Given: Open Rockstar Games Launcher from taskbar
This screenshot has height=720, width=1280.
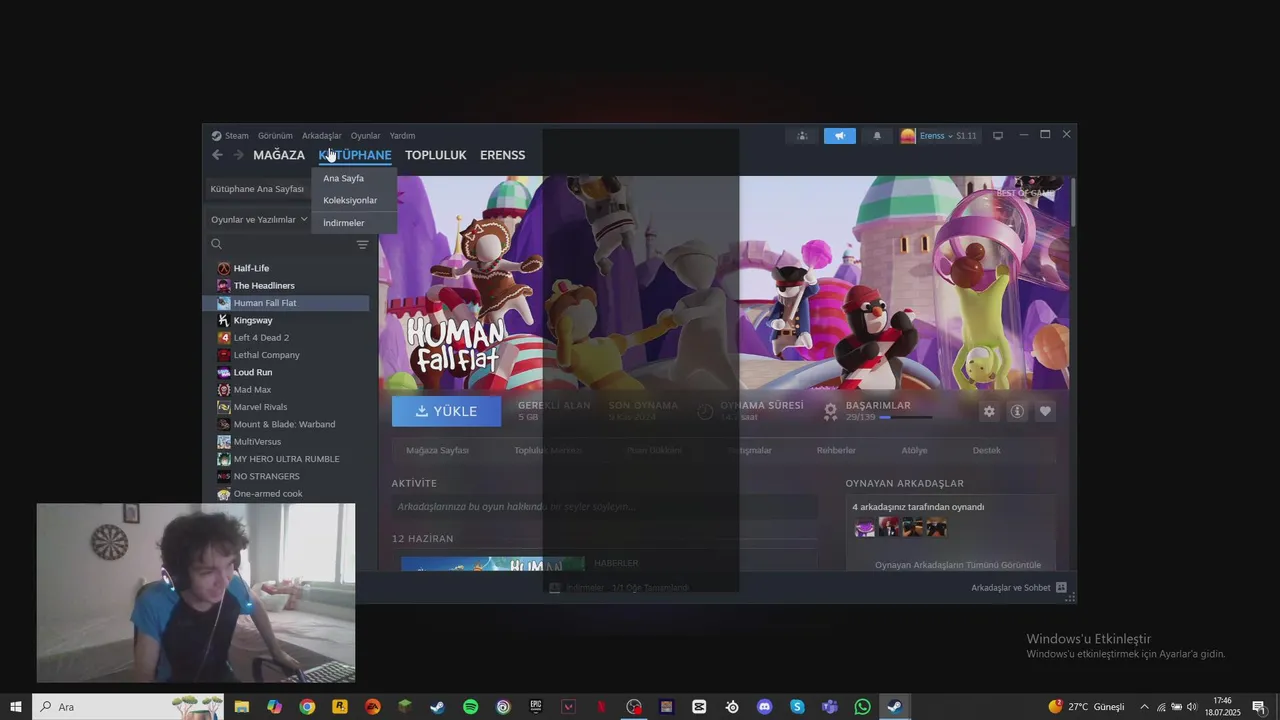Looking at the screenshot, I should click(340, 707).
